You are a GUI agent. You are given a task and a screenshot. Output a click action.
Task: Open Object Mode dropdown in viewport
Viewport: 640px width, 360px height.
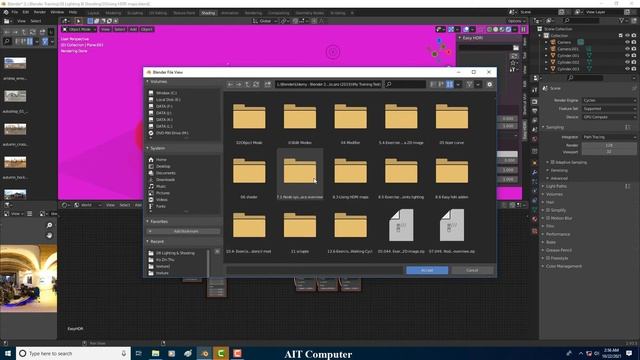click(80, 29)
